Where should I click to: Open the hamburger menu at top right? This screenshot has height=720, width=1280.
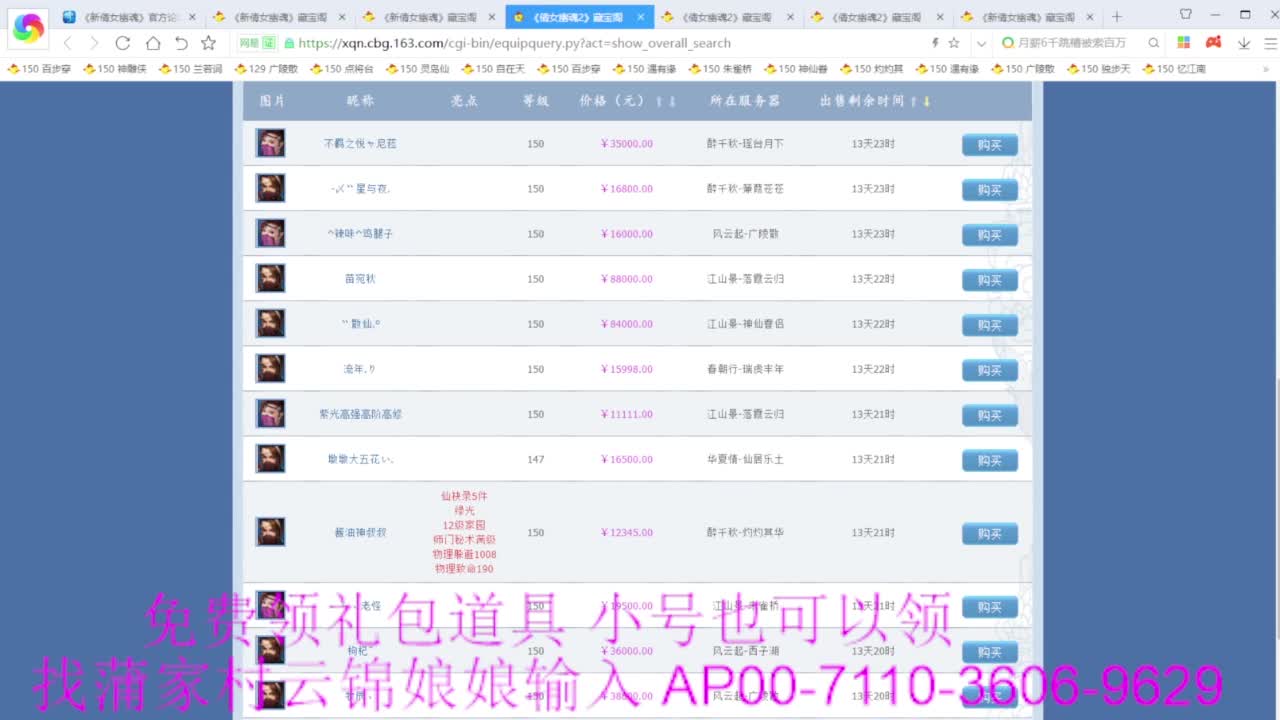click(x=1270, y=43)
